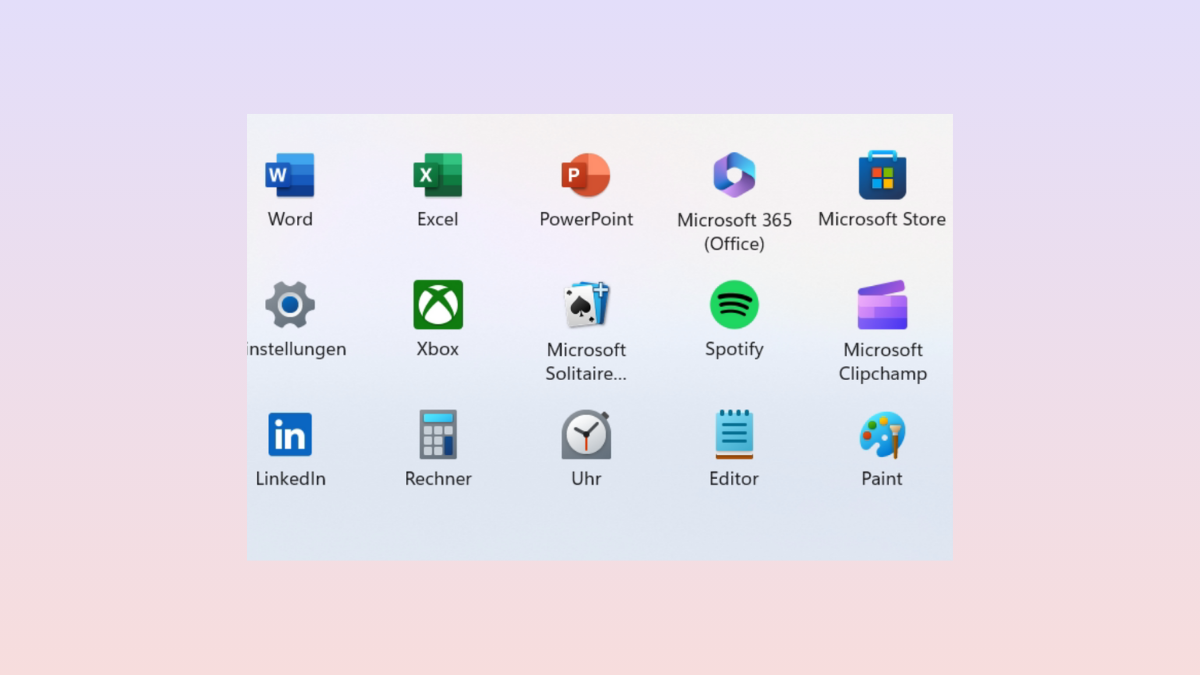Click the Microsoft Clipchamp label

[882, 361]
